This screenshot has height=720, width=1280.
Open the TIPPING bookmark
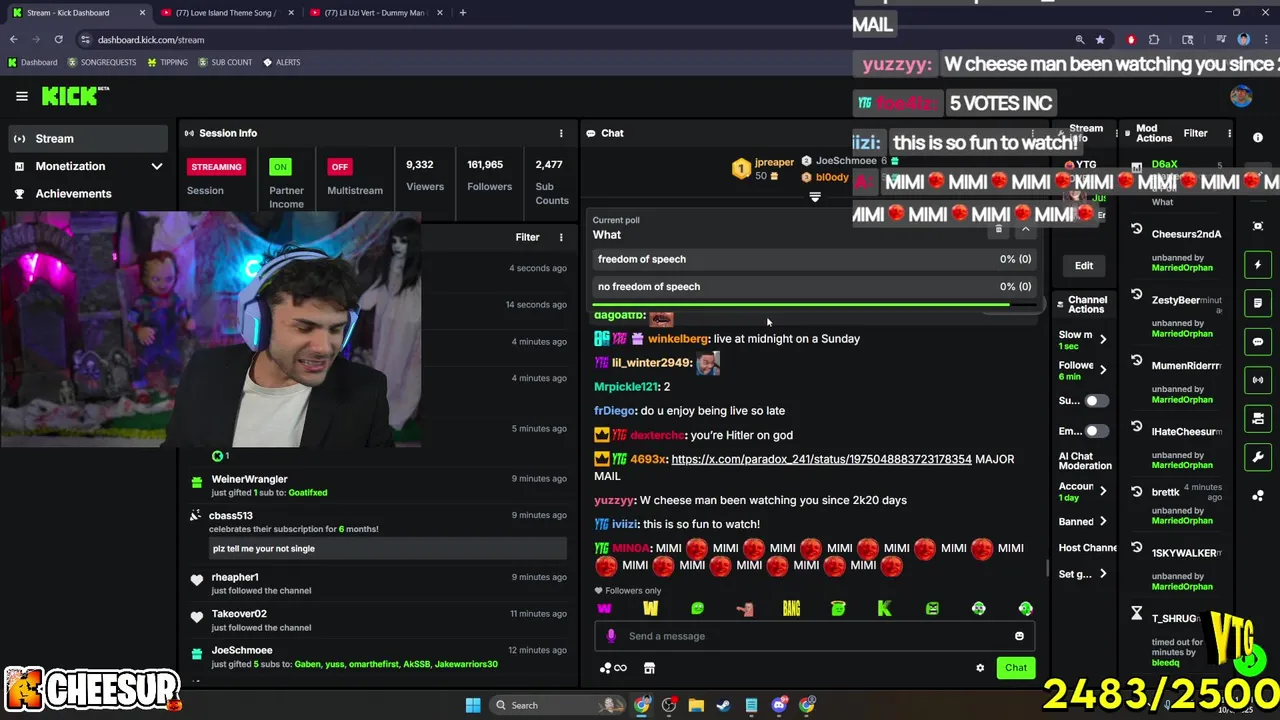[167, 62]
